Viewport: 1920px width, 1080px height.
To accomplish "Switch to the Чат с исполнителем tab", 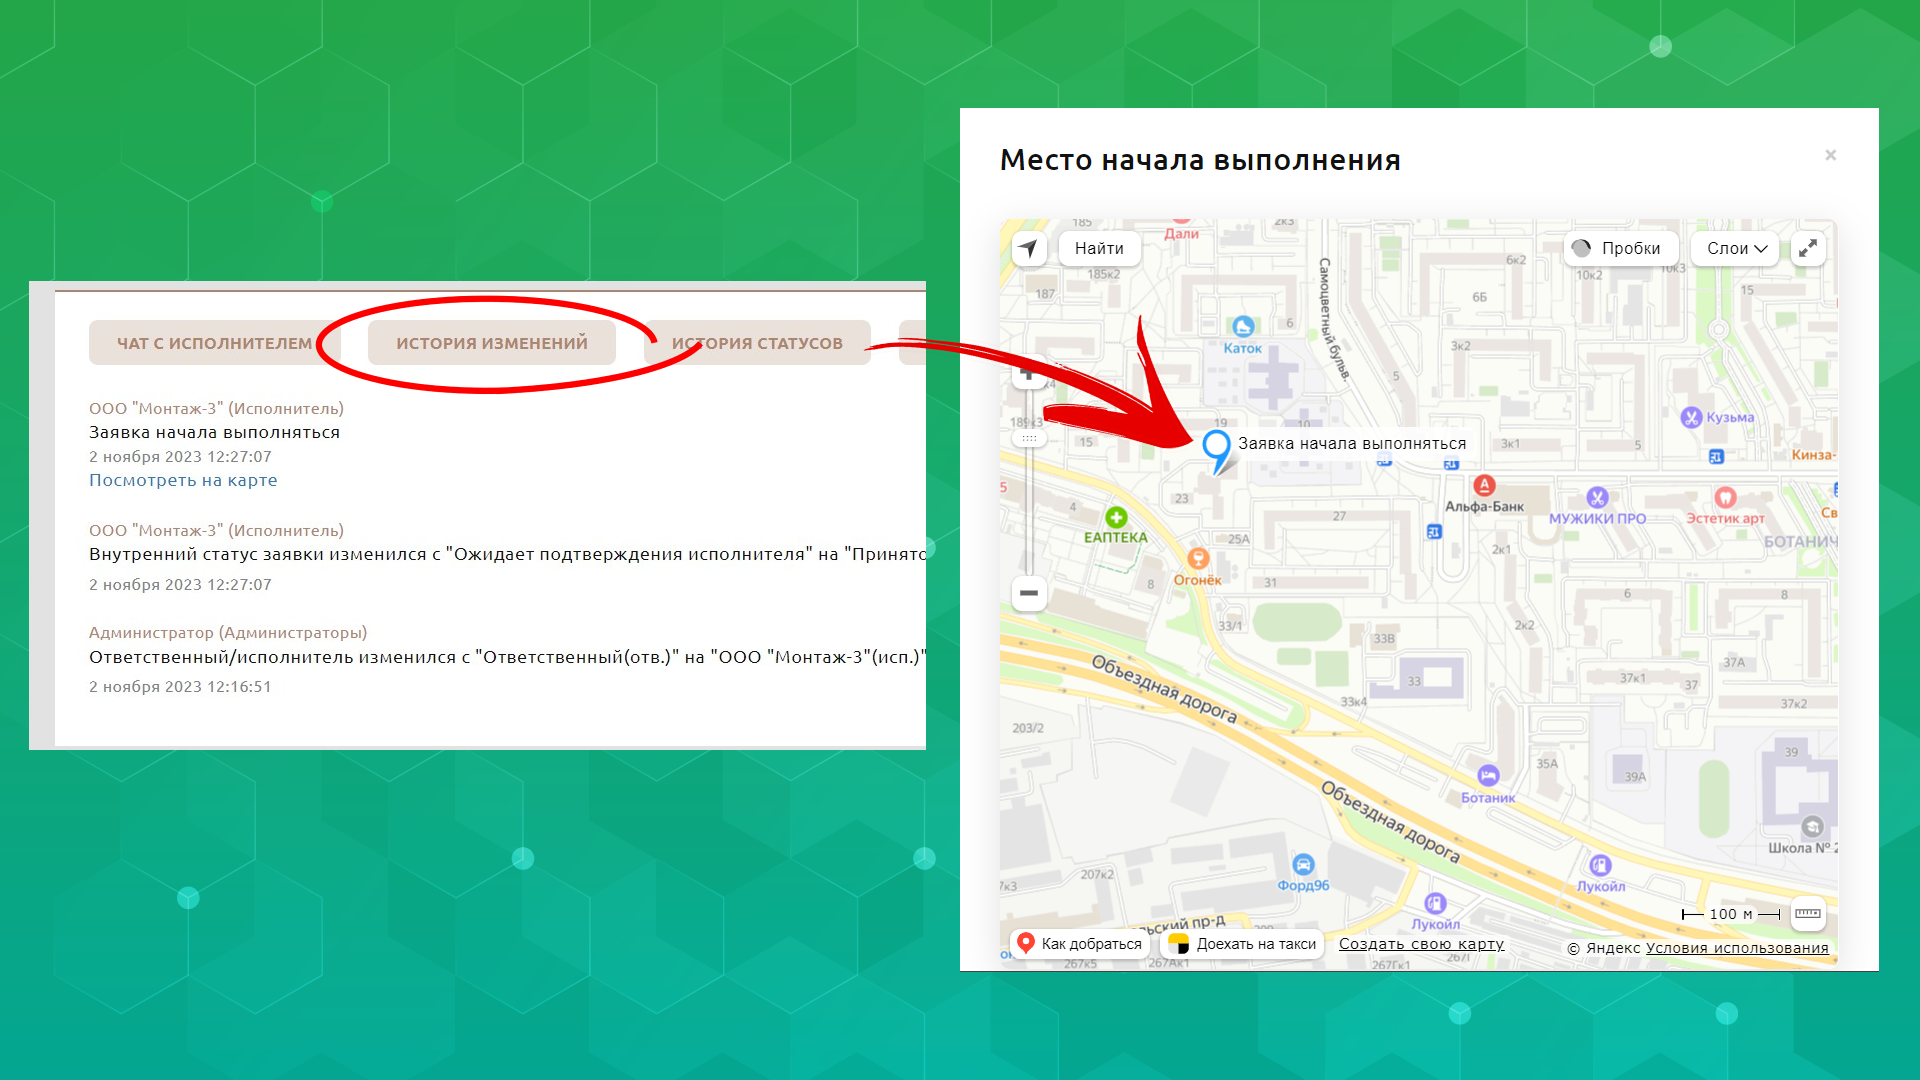I will click(x=214, y=343).
